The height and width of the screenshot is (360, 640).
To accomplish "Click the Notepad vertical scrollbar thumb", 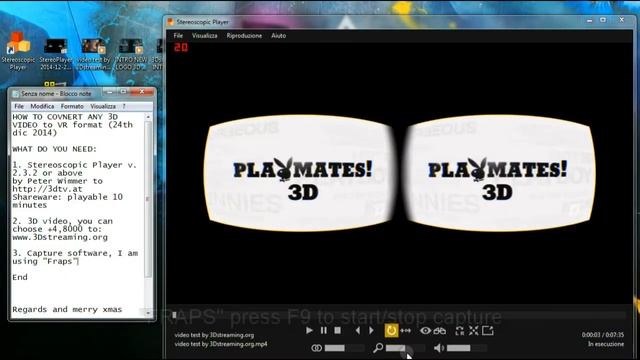I will (148, 199).
